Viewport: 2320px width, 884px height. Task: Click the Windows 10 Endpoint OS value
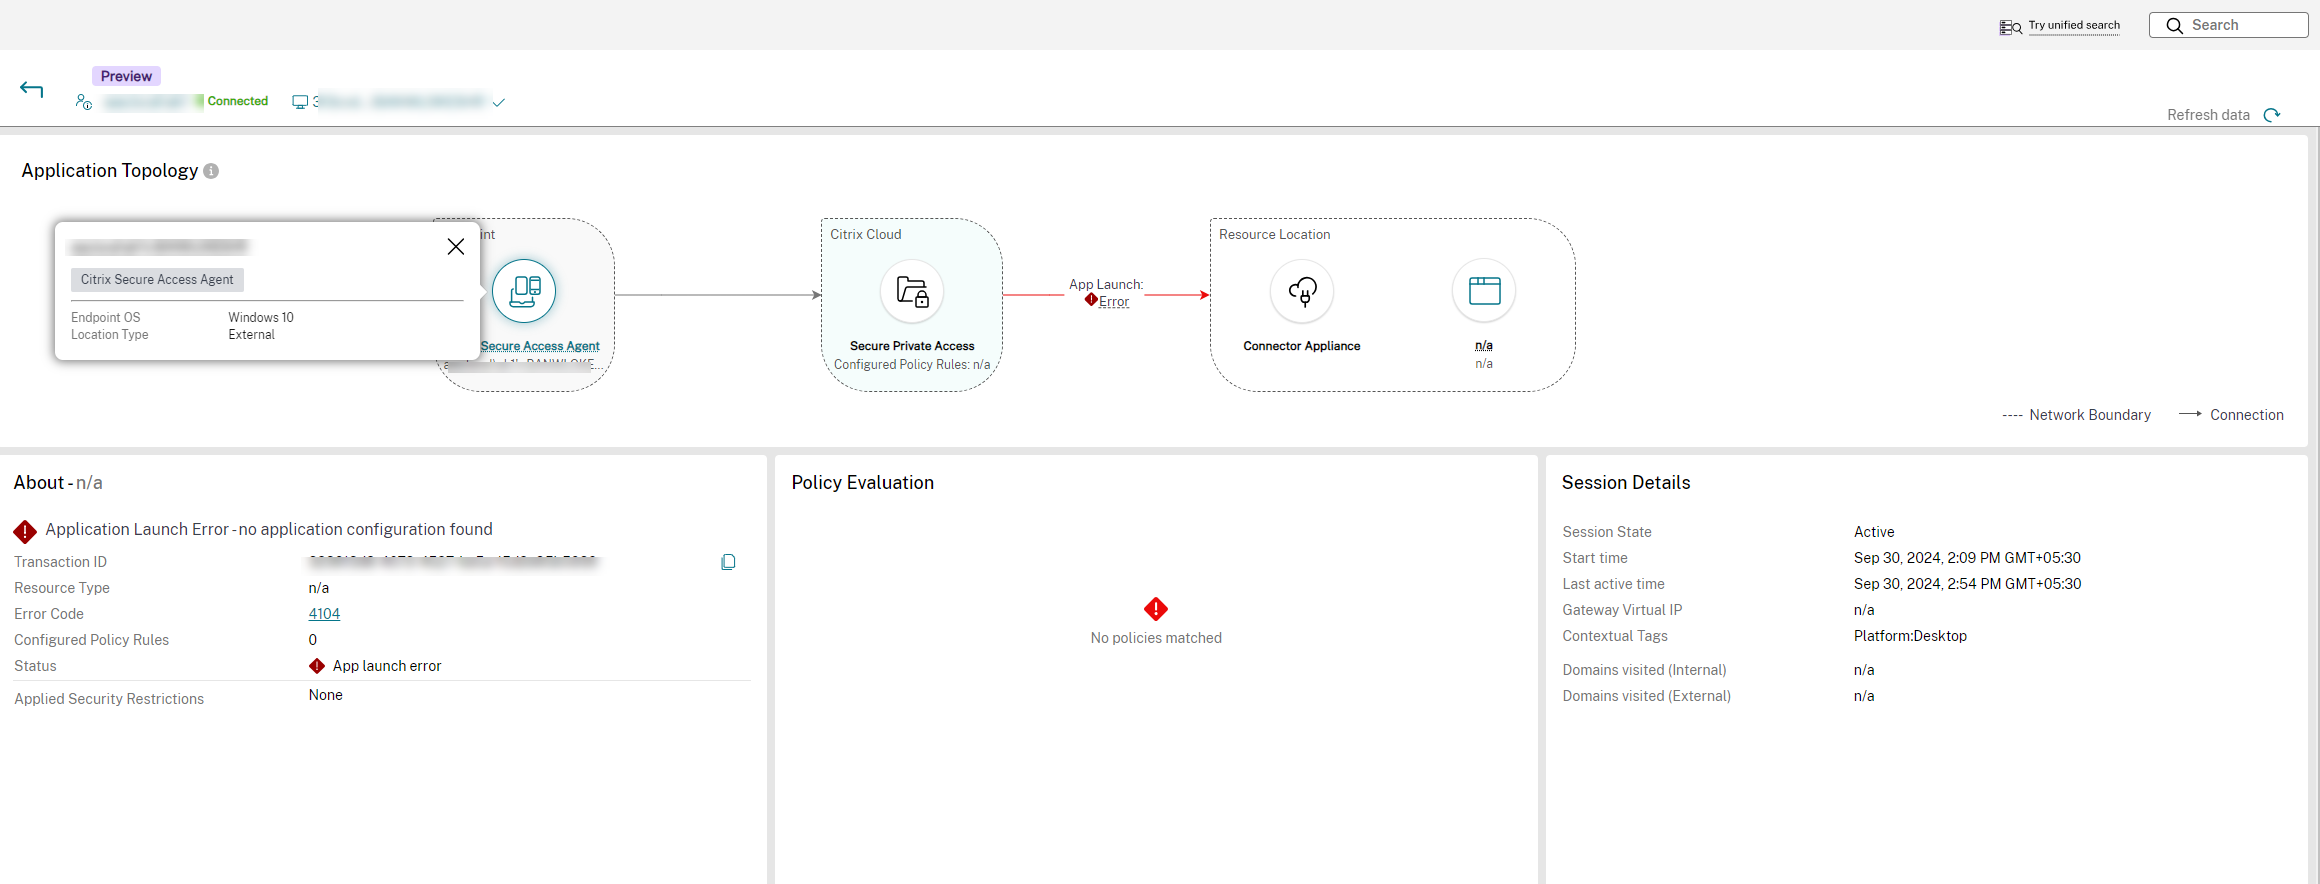pos(261,317)
